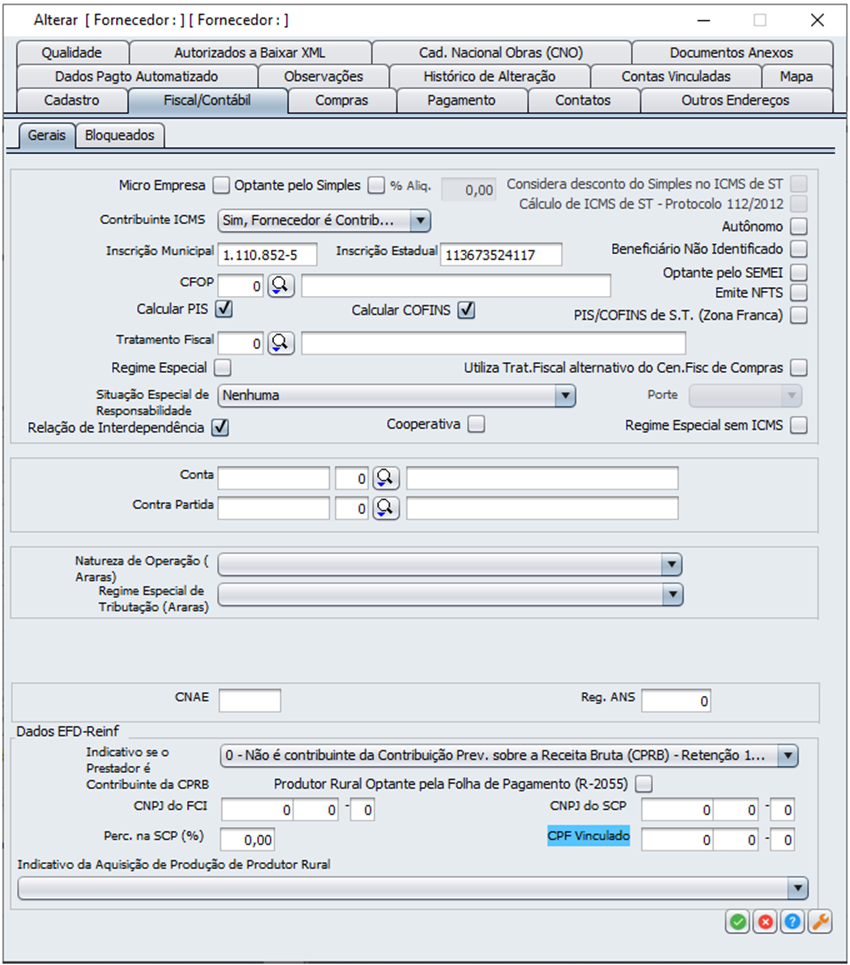This screenshot has width=850, height=965.
Task: Check Produtor Rural Optante pela Folha
Action: click(x=644, y=783)
